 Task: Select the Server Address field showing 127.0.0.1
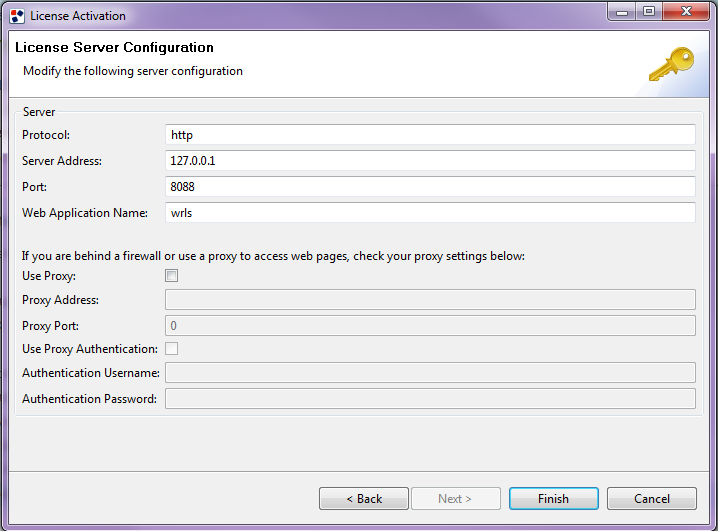pyautogui.click(x=430, y=161)
